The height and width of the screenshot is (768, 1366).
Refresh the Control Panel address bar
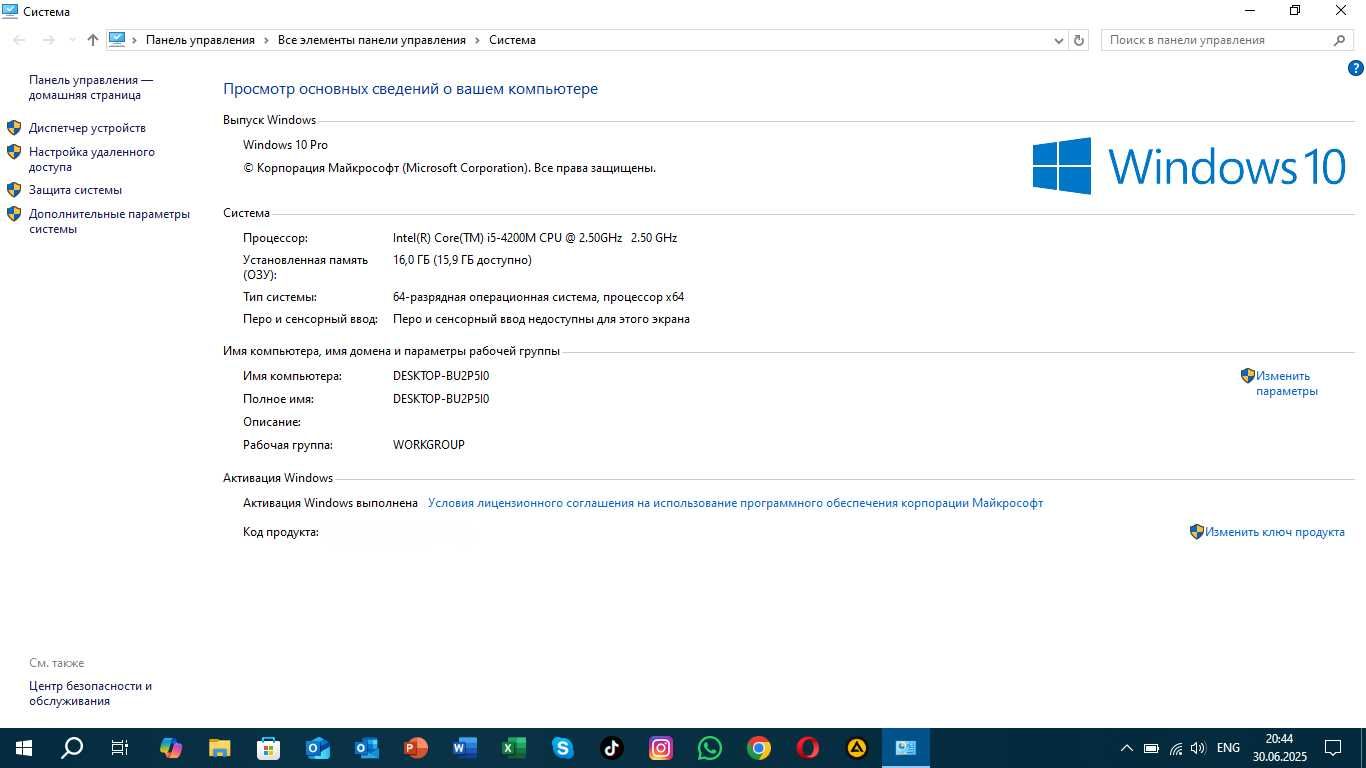1078,40
